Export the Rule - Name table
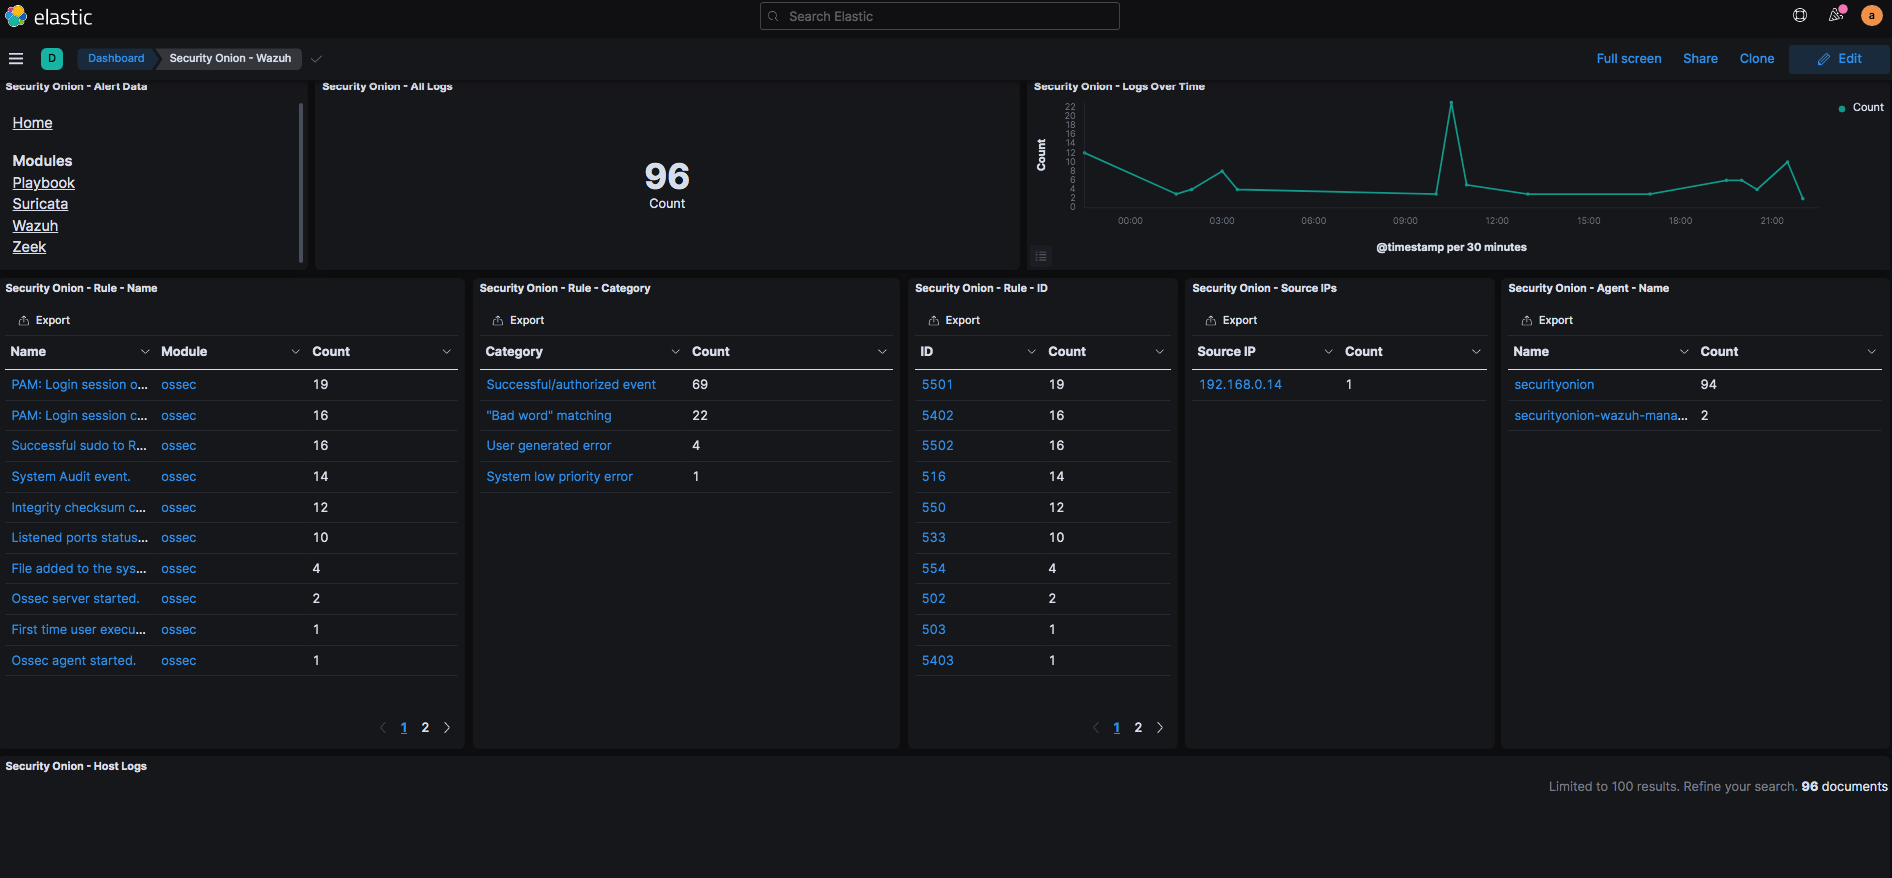Viewport: 1892px width, 878px height. coord(45,320)
